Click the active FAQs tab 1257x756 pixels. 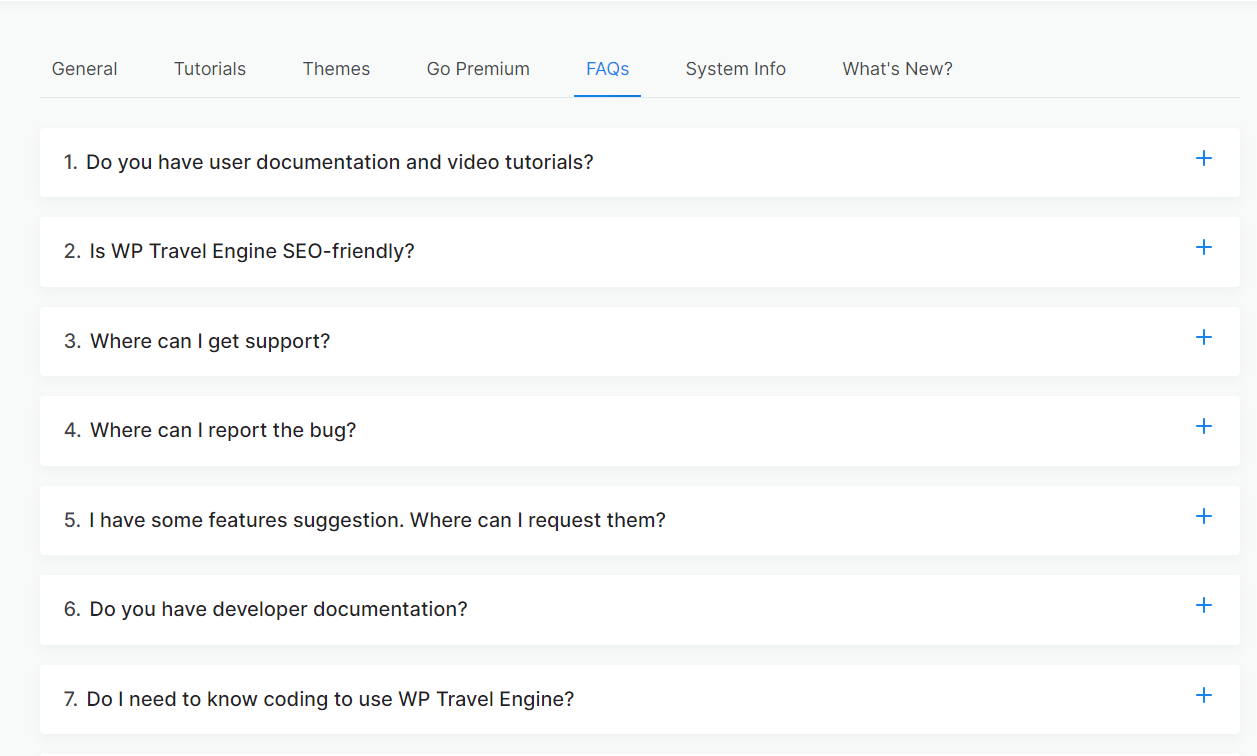(x=607, y=69)
